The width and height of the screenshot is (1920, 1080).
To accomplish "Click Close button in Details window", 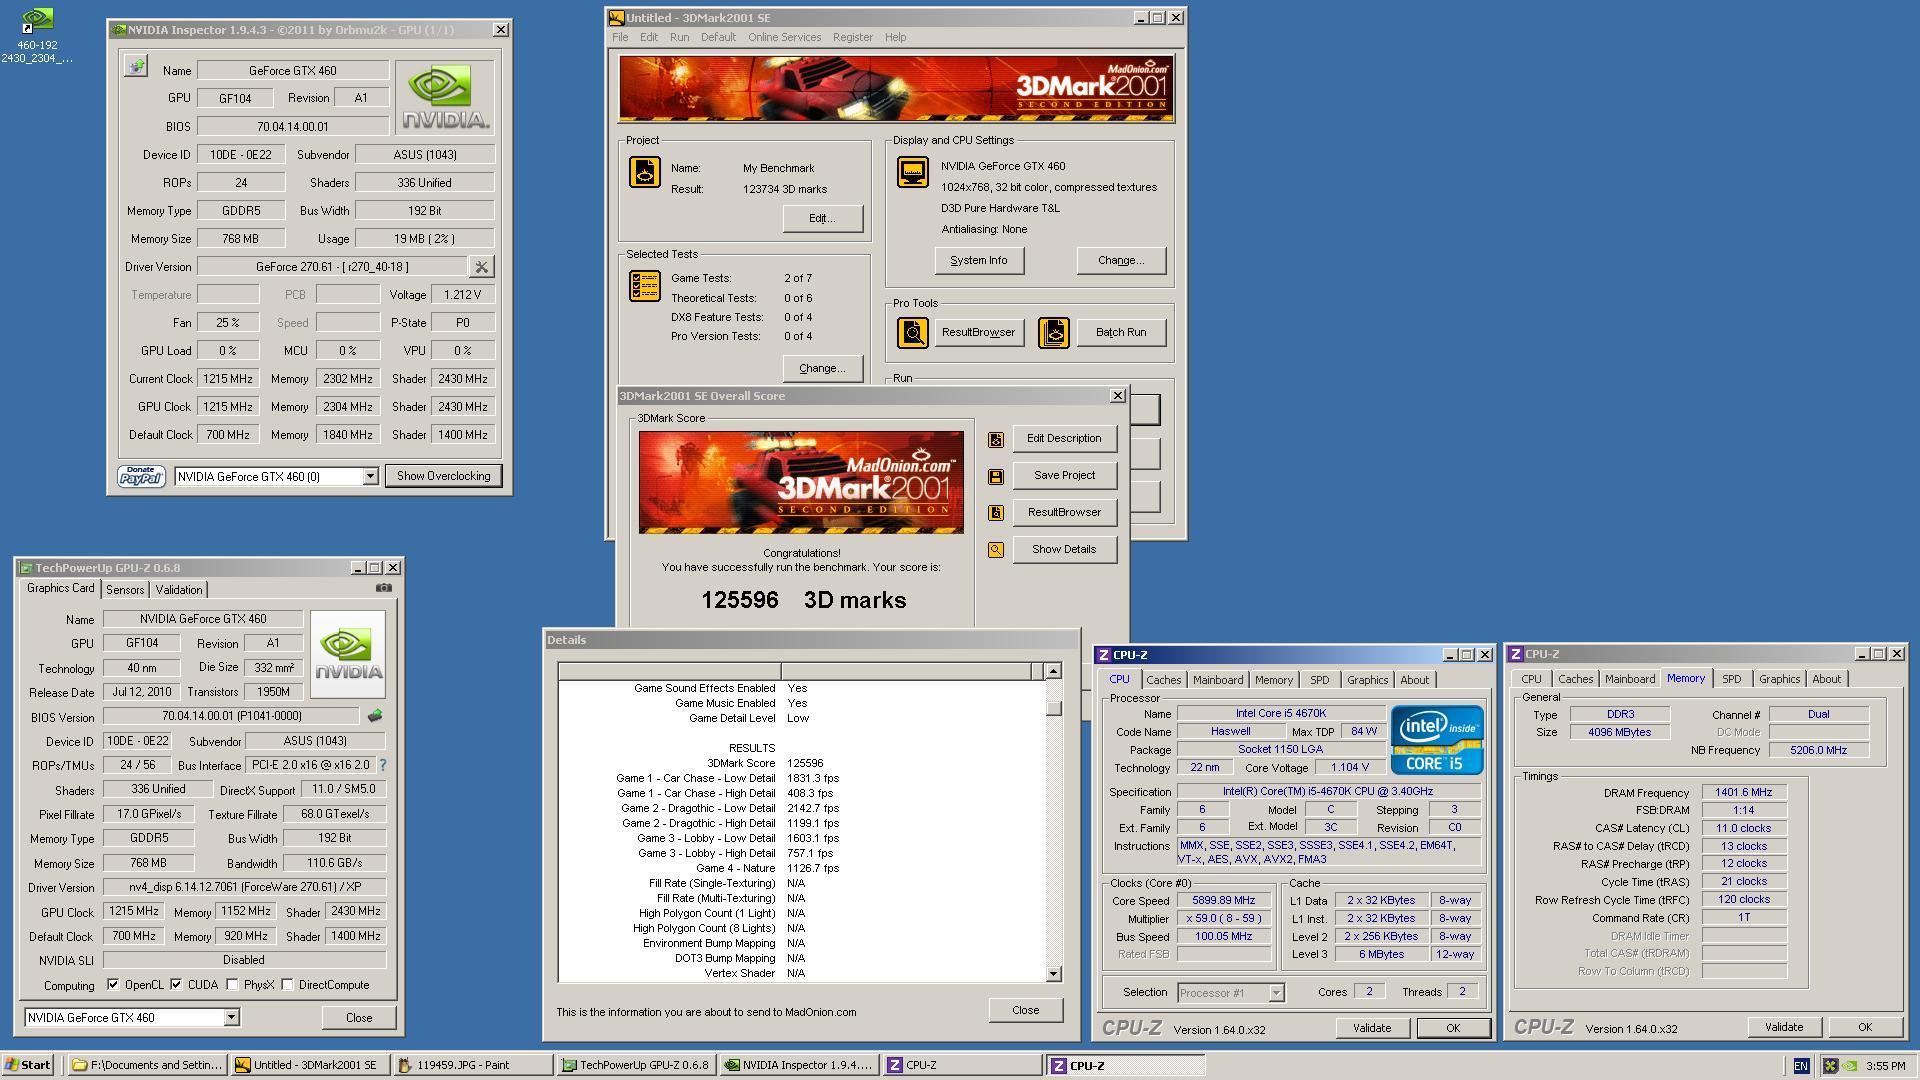I will point(1025,1010).
